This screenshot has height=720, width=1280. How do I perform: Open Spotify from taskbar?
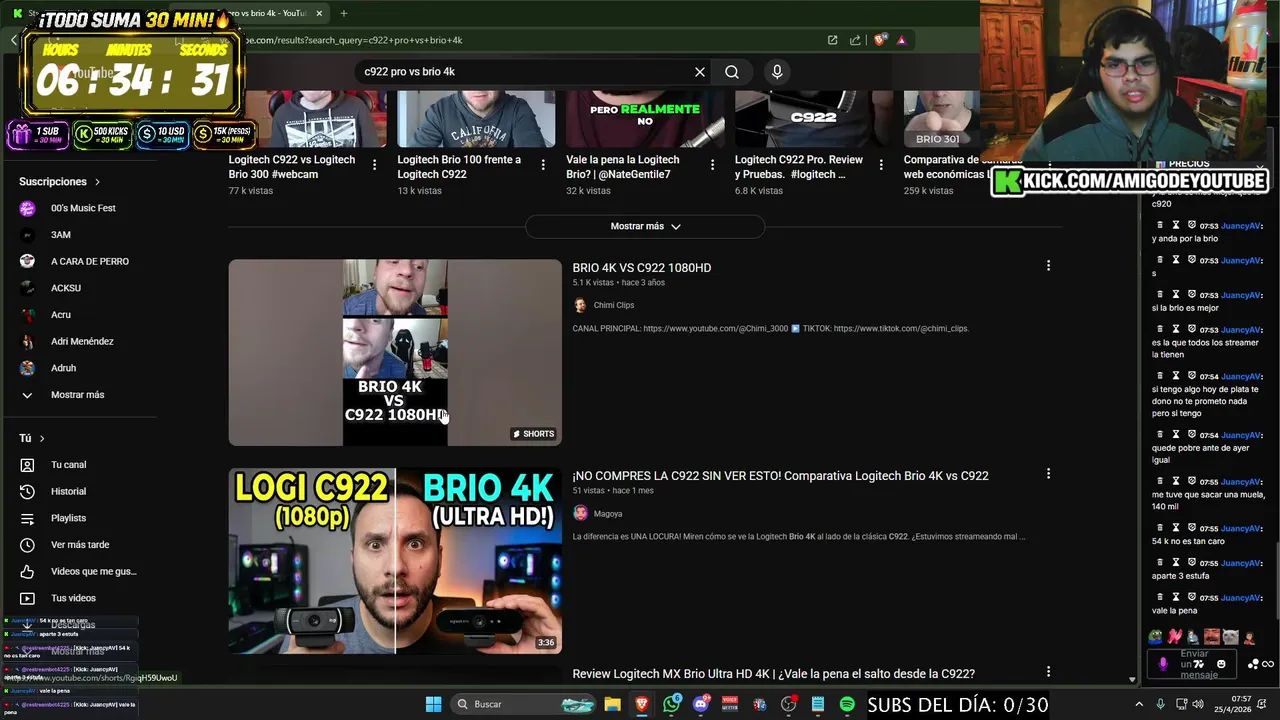click(x=847, y=704)
